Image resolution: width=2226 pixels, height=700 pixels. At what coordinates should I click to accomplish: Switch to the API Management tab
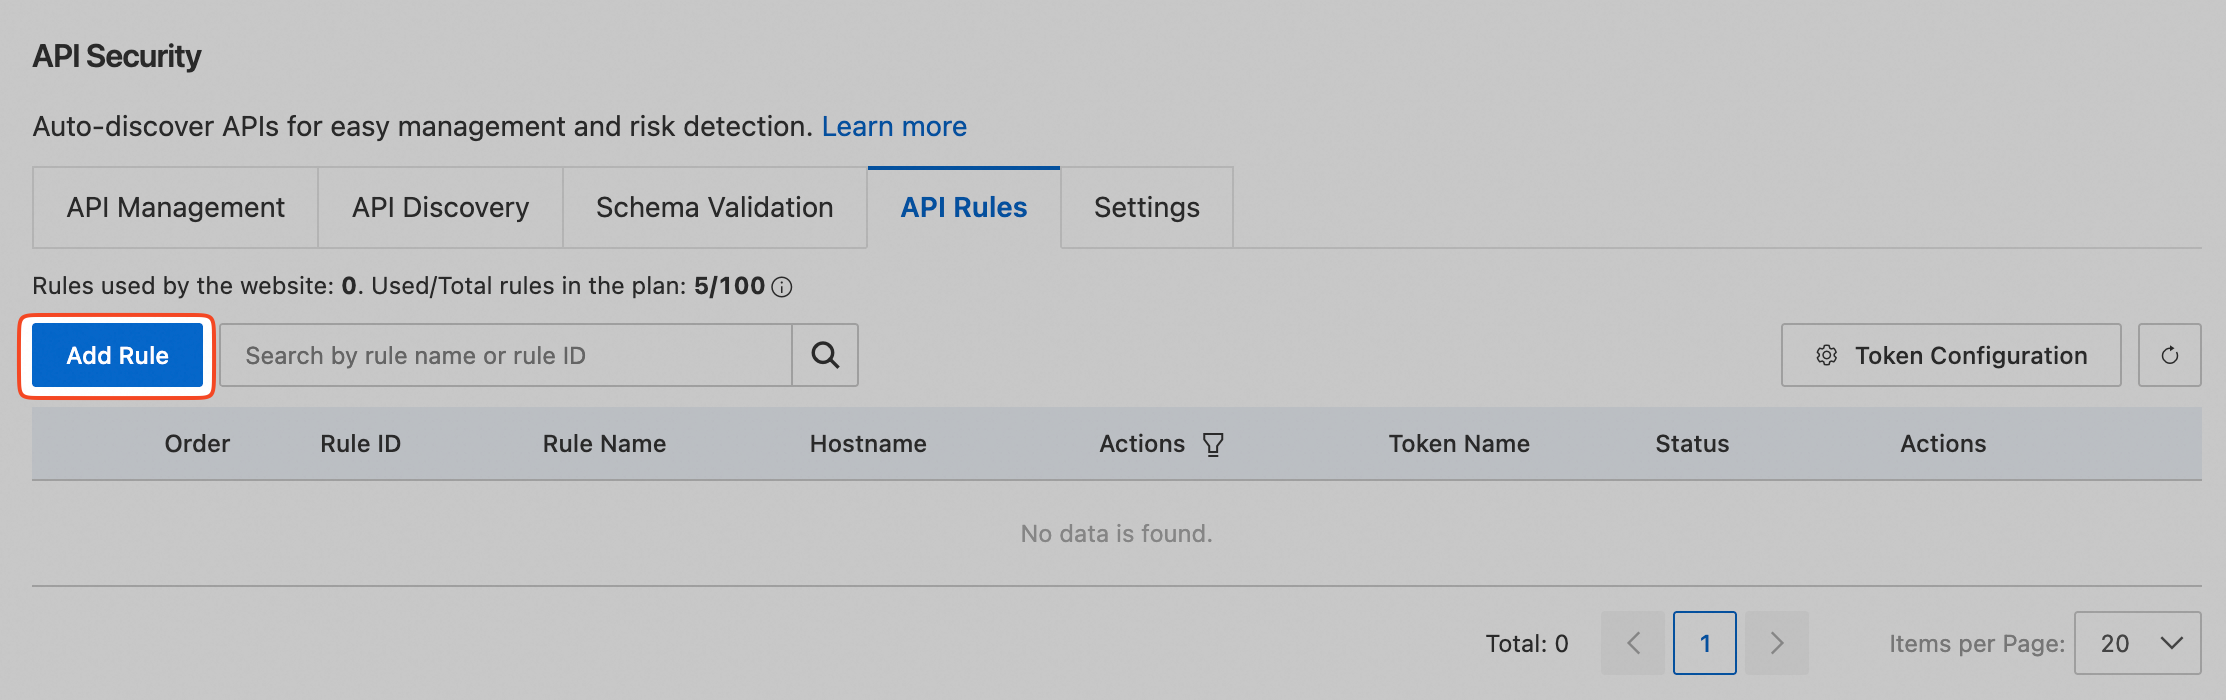175,207
